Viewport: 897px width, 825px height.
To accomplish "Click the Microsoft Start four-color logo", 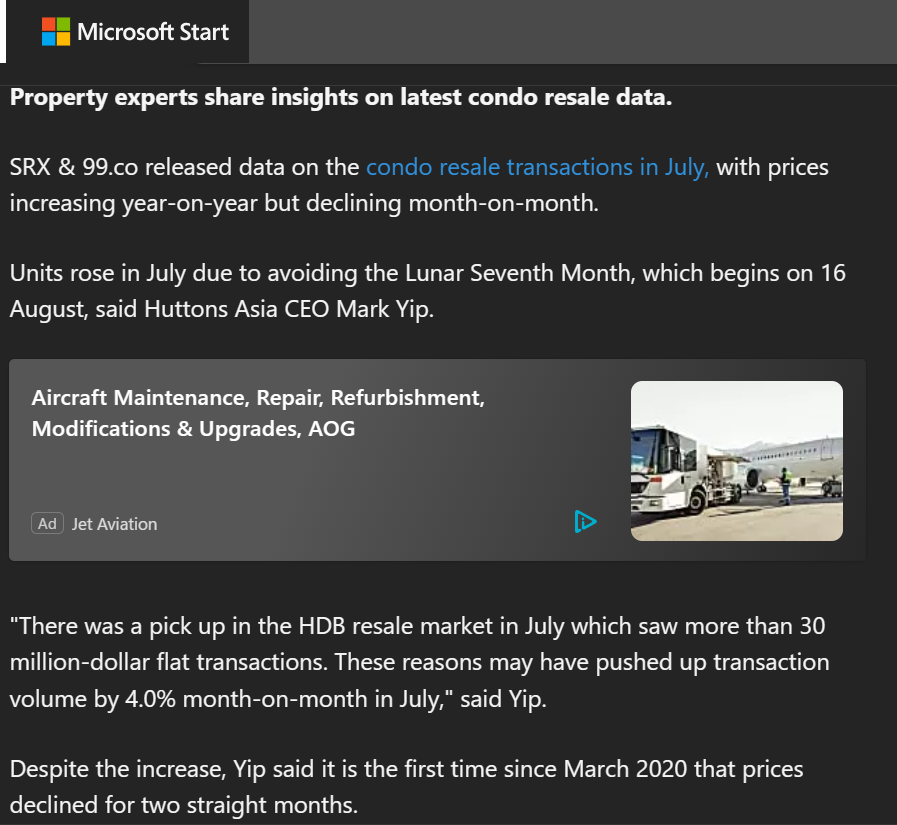I will pos(56,31).
